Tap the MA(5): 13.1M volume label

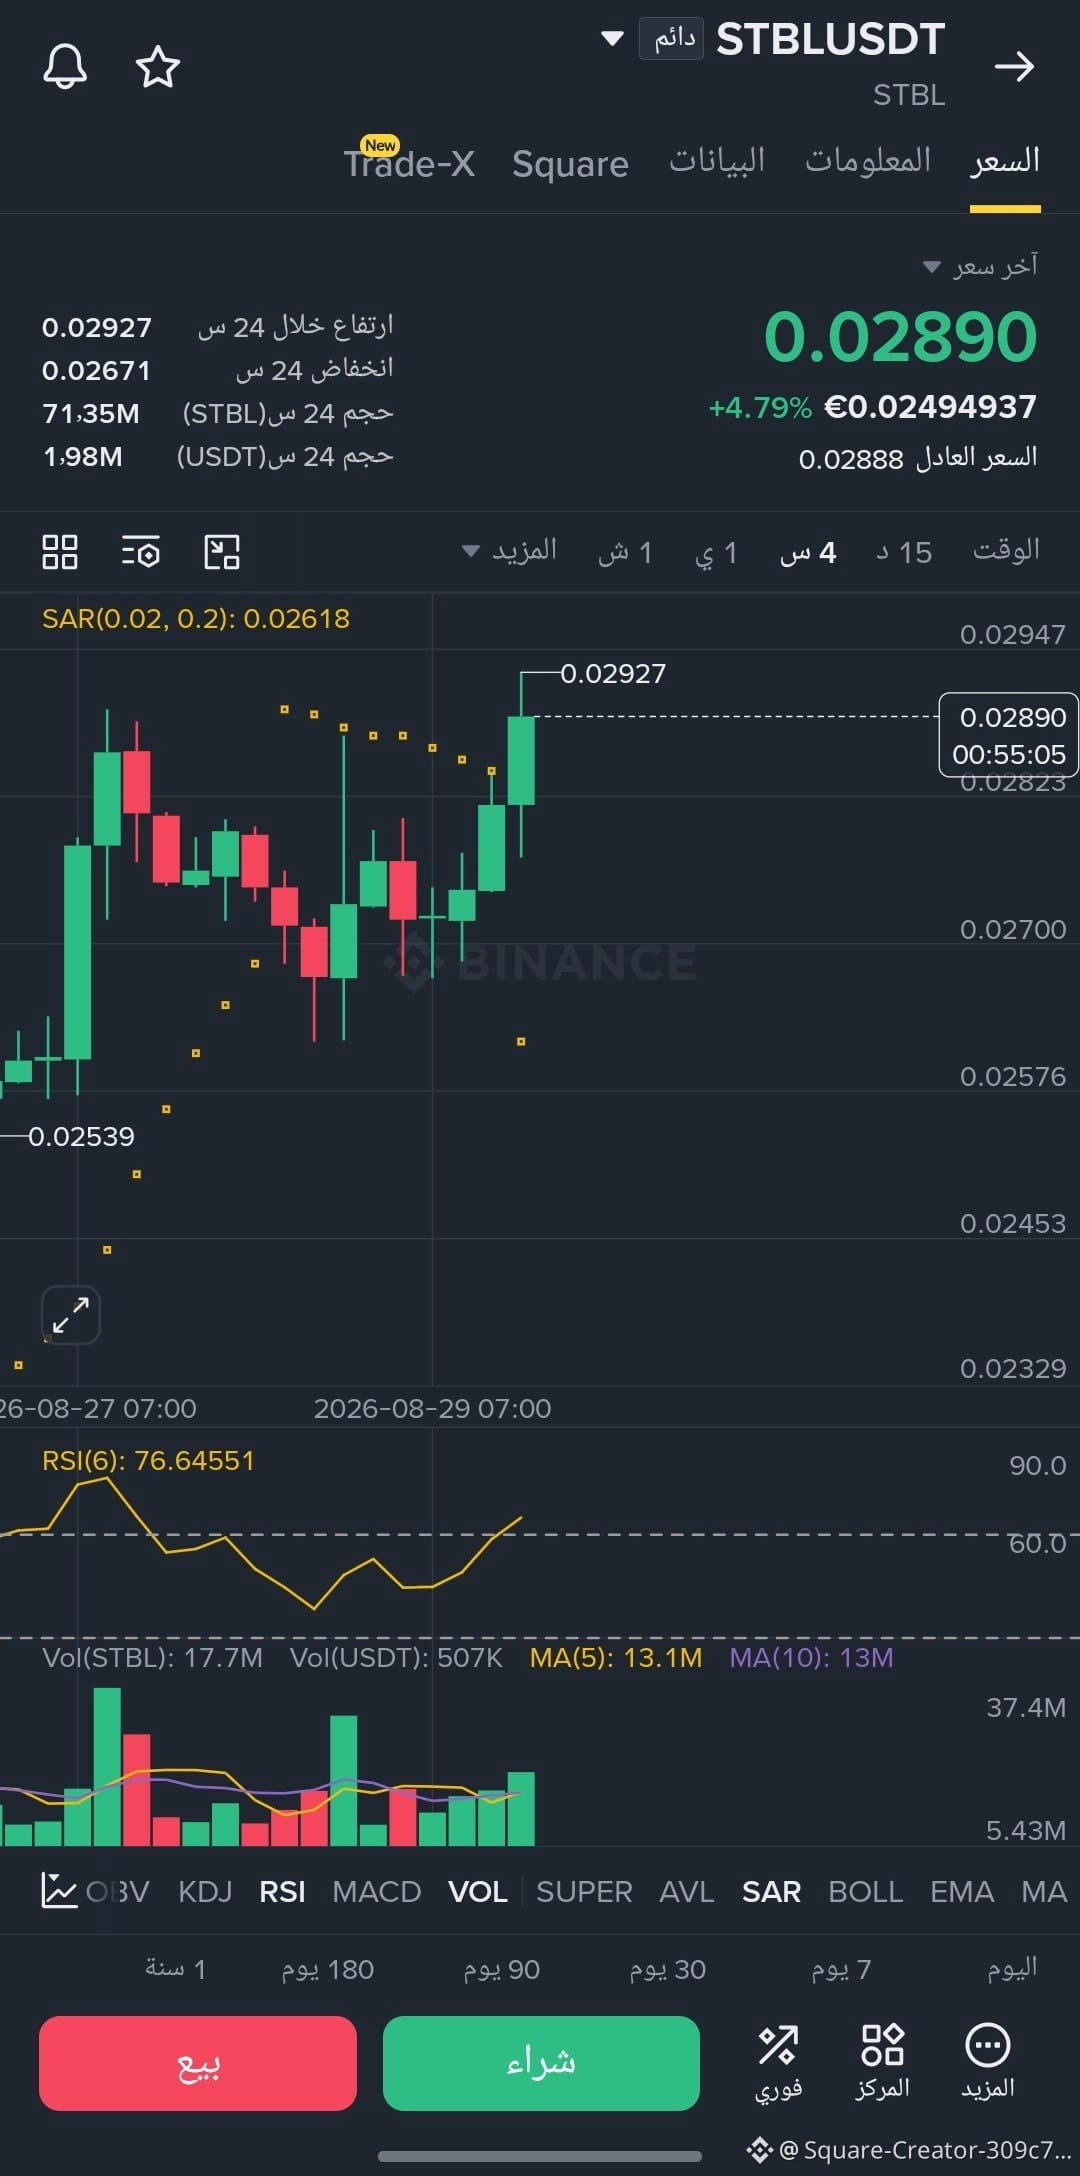tap(616, 1658)
